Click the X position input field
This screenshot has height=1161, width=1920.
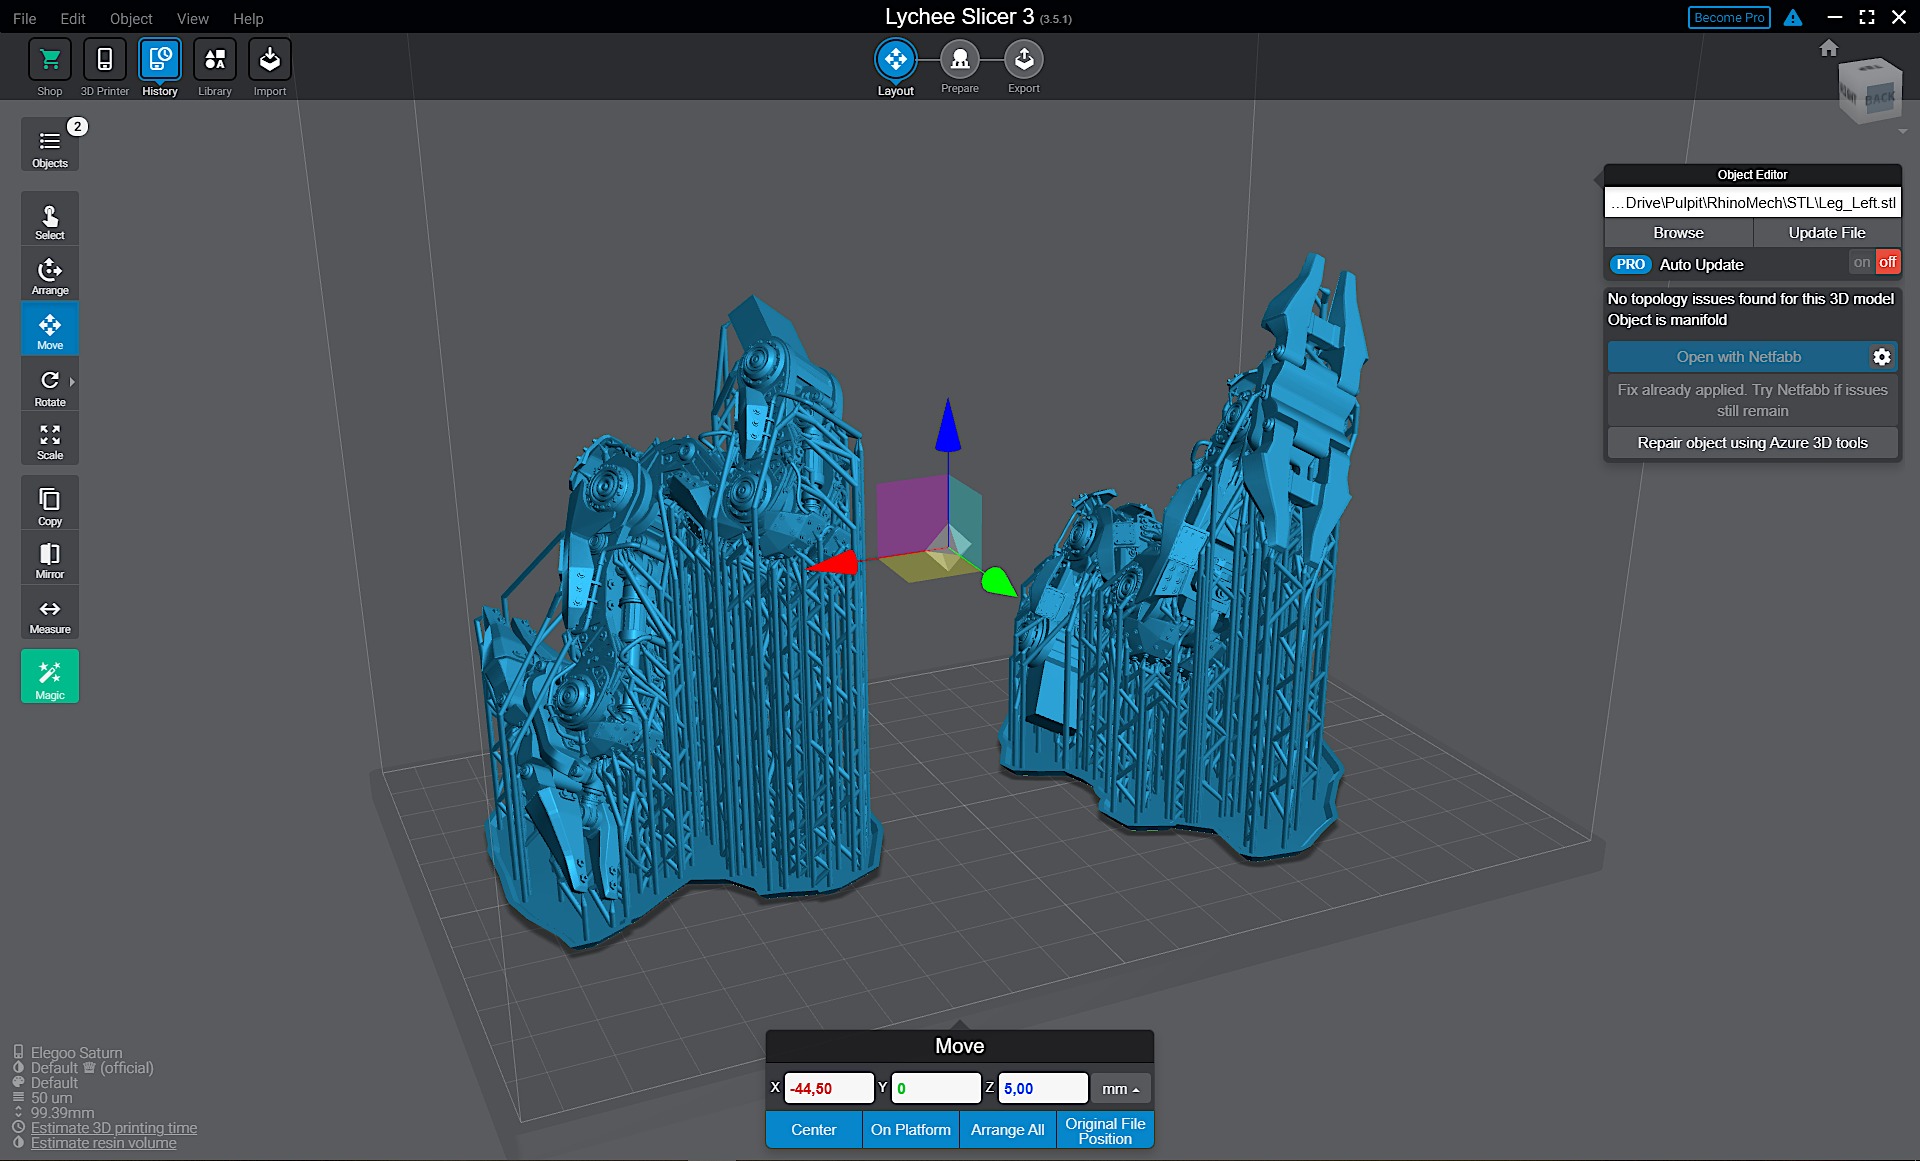pos(828,1089)
